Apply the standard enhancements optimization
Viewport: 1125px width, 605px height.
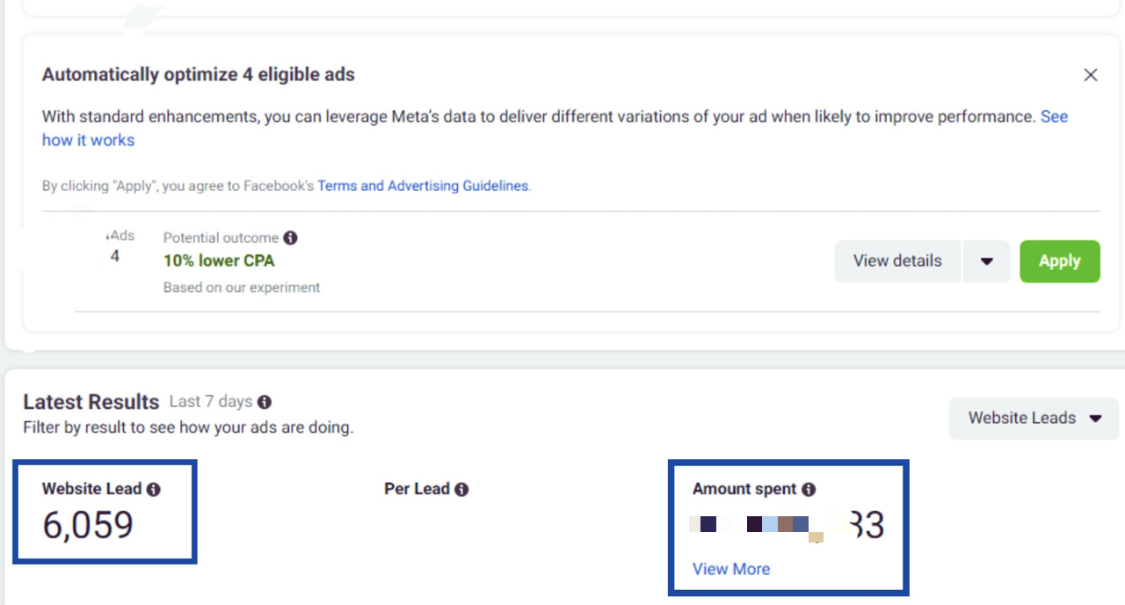click(1060, 261)
